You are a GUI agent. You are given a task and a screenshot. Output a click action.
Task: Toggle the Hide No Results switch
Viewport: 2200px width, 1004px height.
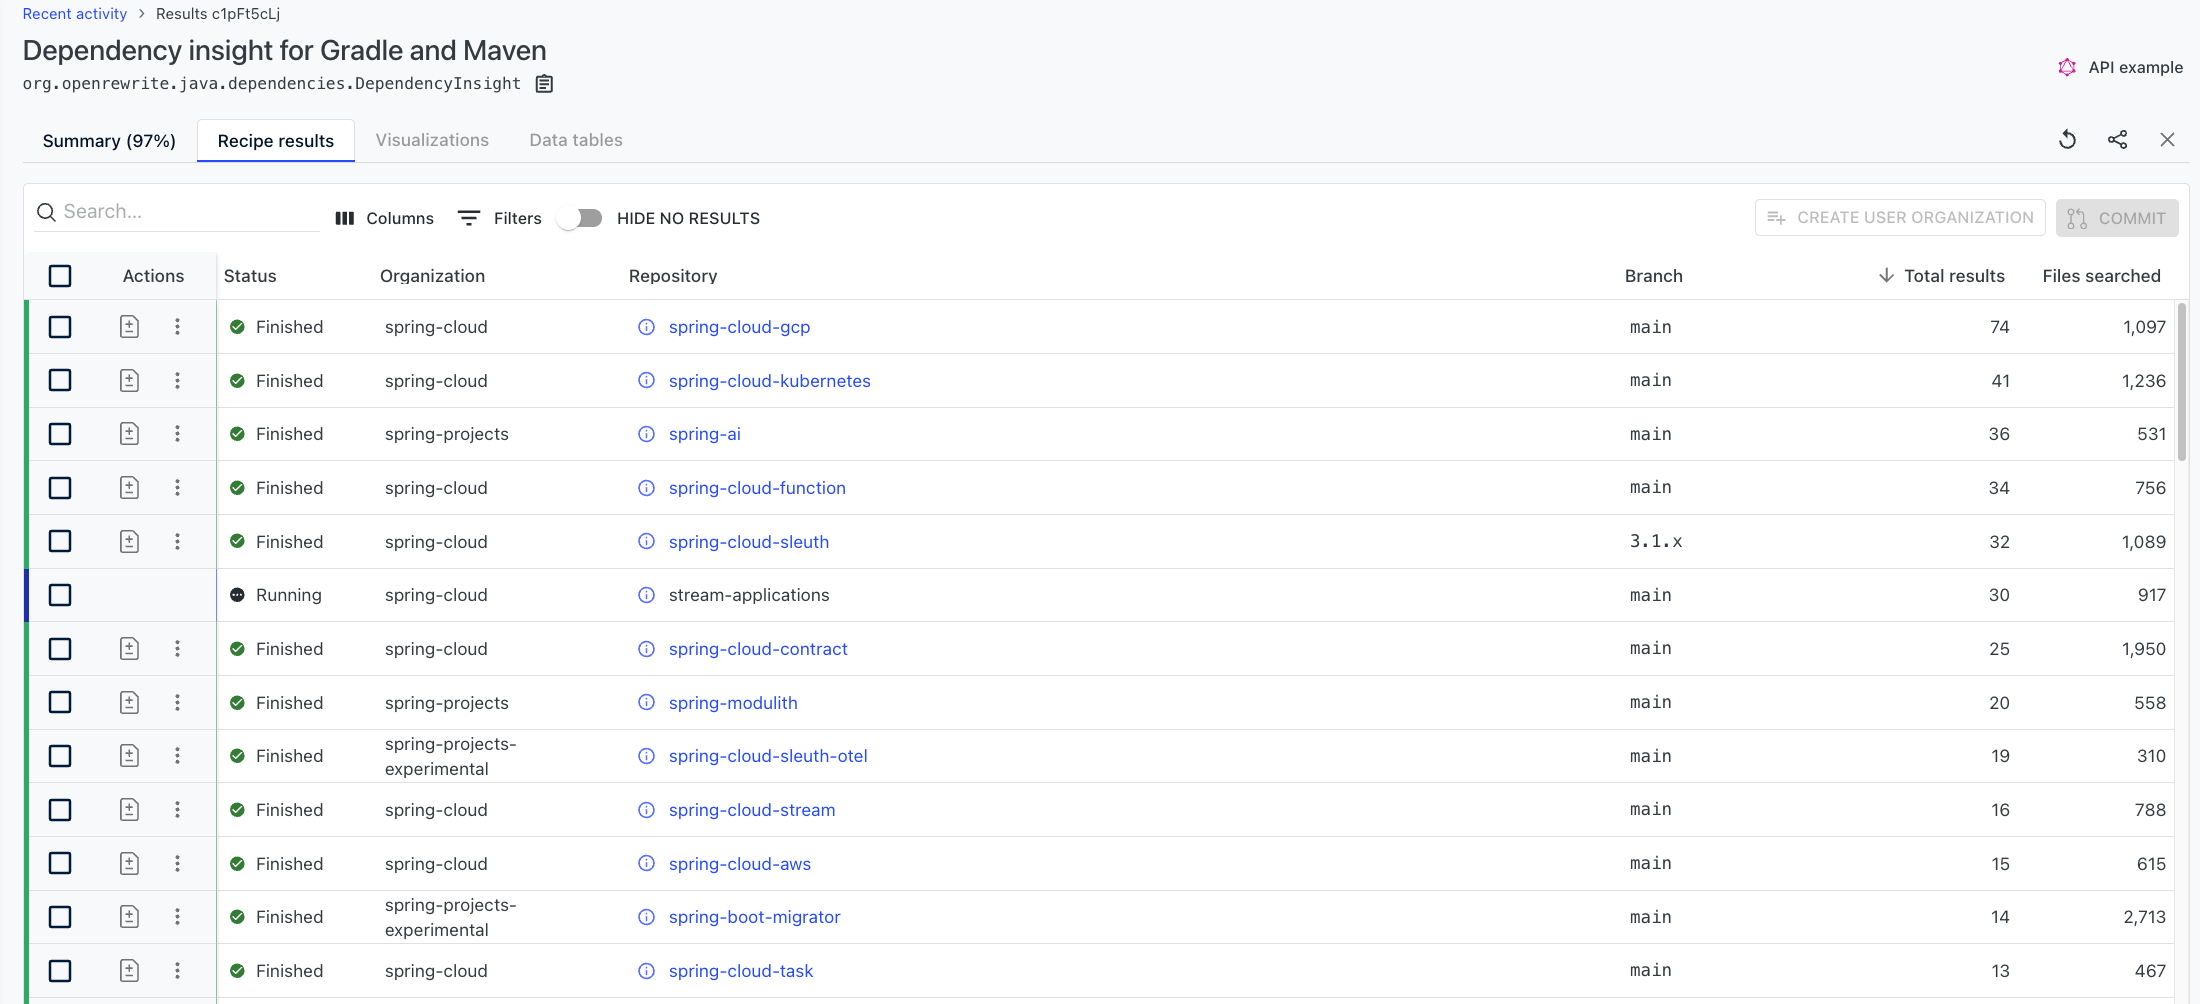click(581, 218)
